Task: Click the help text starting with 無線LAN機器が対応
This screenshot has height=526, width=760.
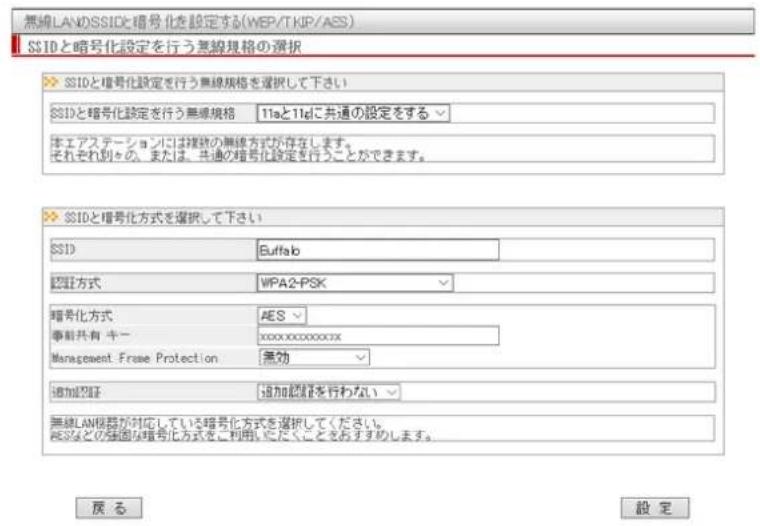Action: click(242, 429)
